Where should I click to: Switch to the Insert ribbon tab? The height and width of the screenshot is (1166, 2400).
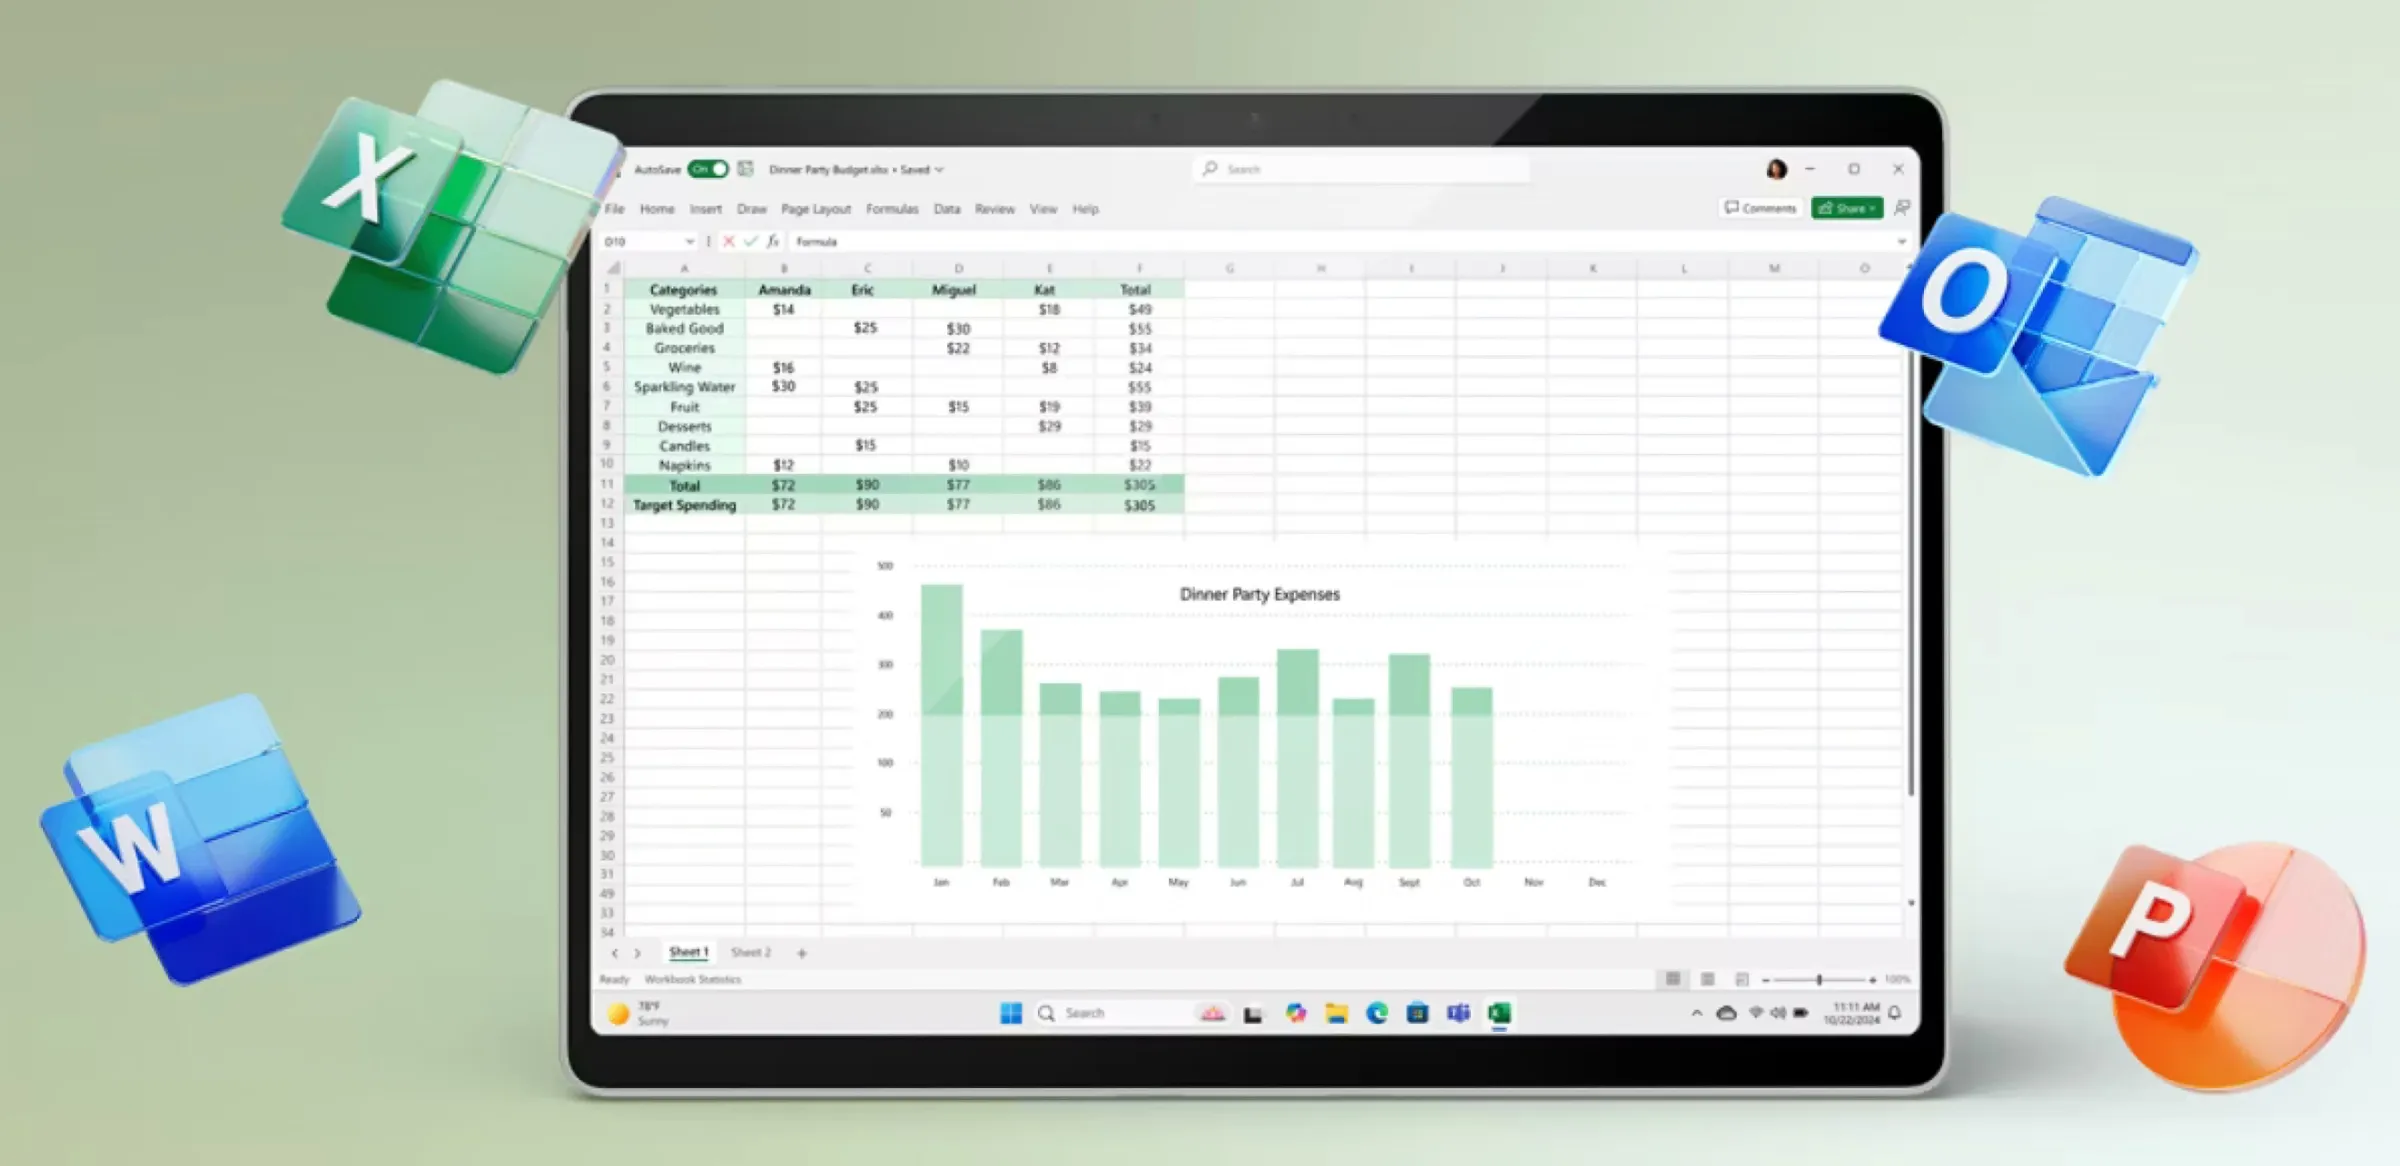[x=705, y=209]
